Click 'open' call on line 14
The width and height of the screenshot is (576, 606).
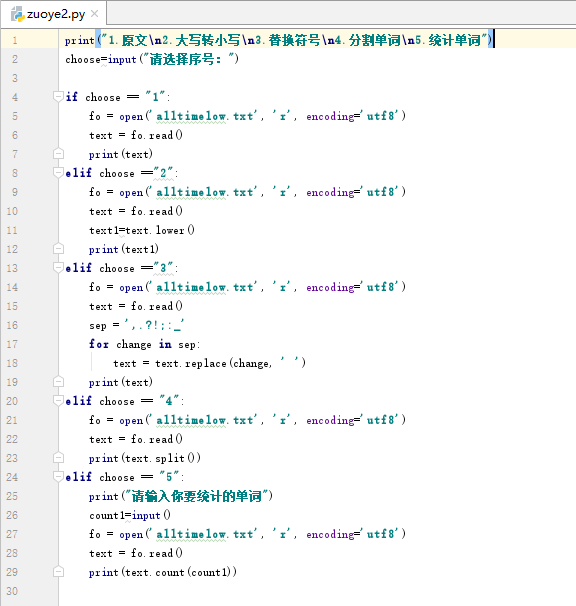131,287
